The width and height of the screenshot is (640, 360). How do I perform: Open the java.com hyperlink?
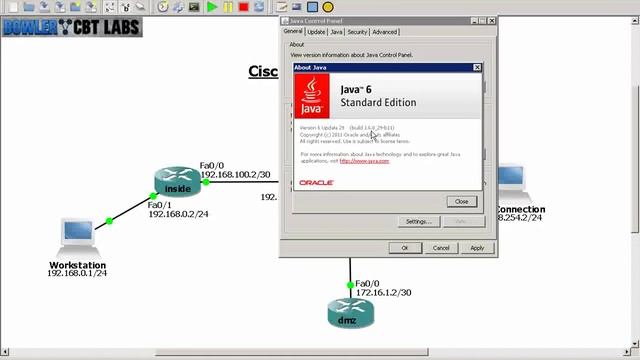[x=364, y=161]
